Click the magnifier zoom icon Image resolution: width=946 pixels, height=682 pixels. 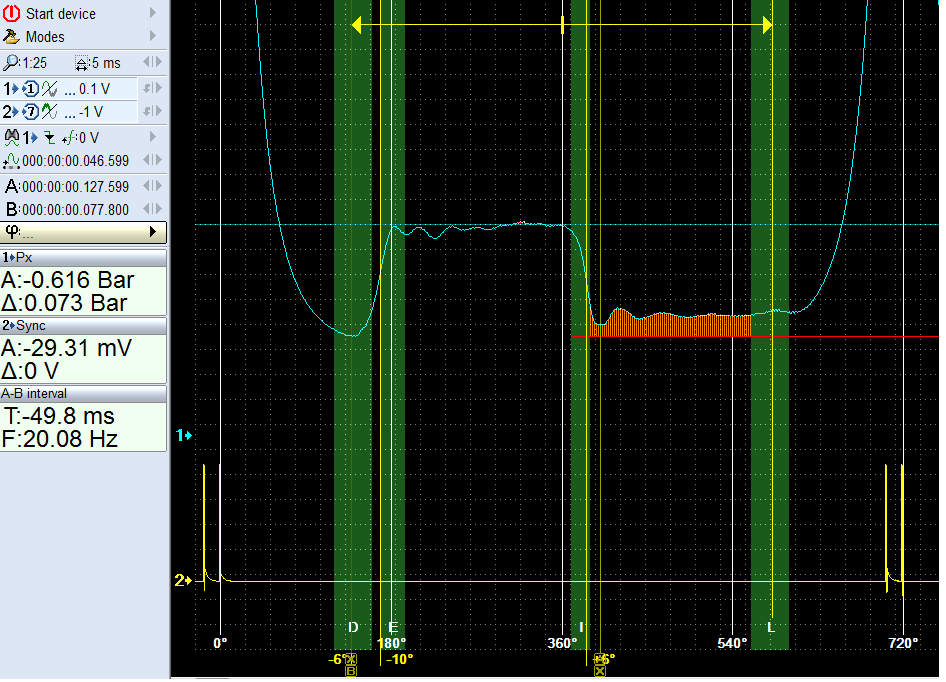tap(10, 62)
